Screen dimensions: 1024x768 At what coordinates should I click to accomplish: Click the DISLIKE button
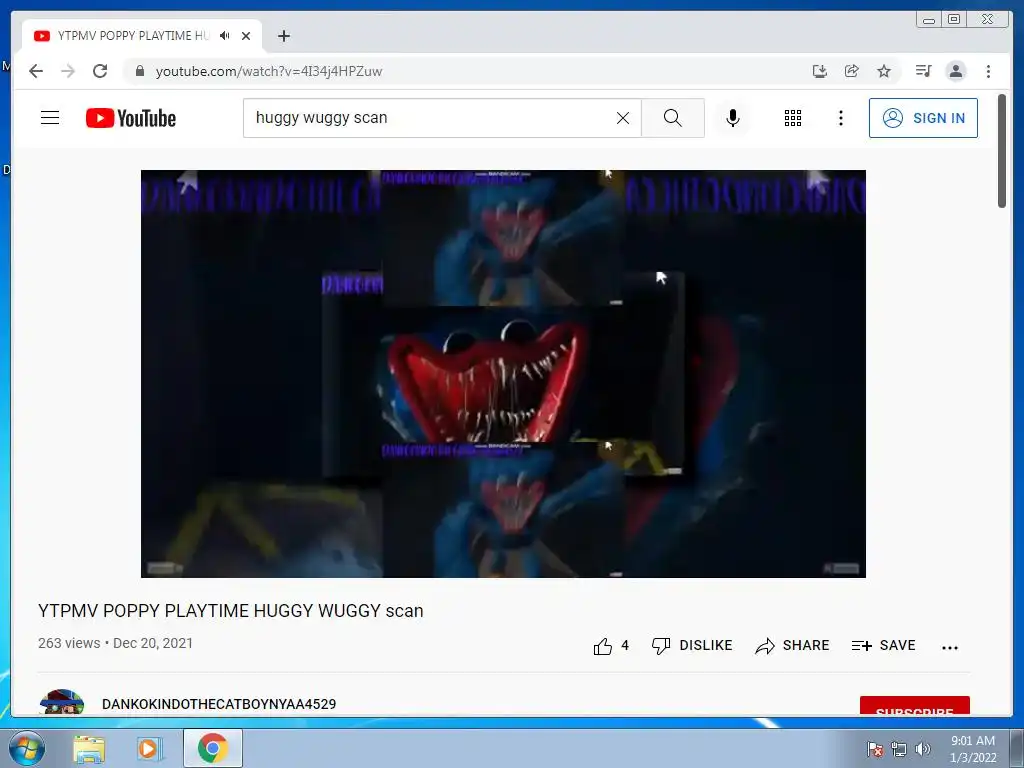[x=692, y=645]
